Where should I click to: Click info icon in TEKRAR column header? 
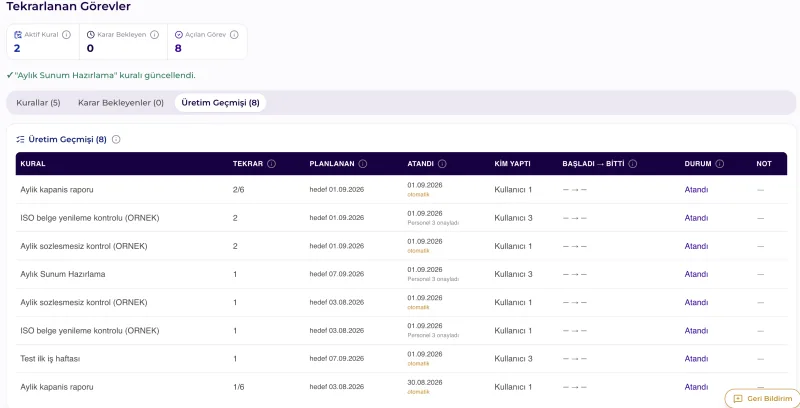tap(271, 164)
